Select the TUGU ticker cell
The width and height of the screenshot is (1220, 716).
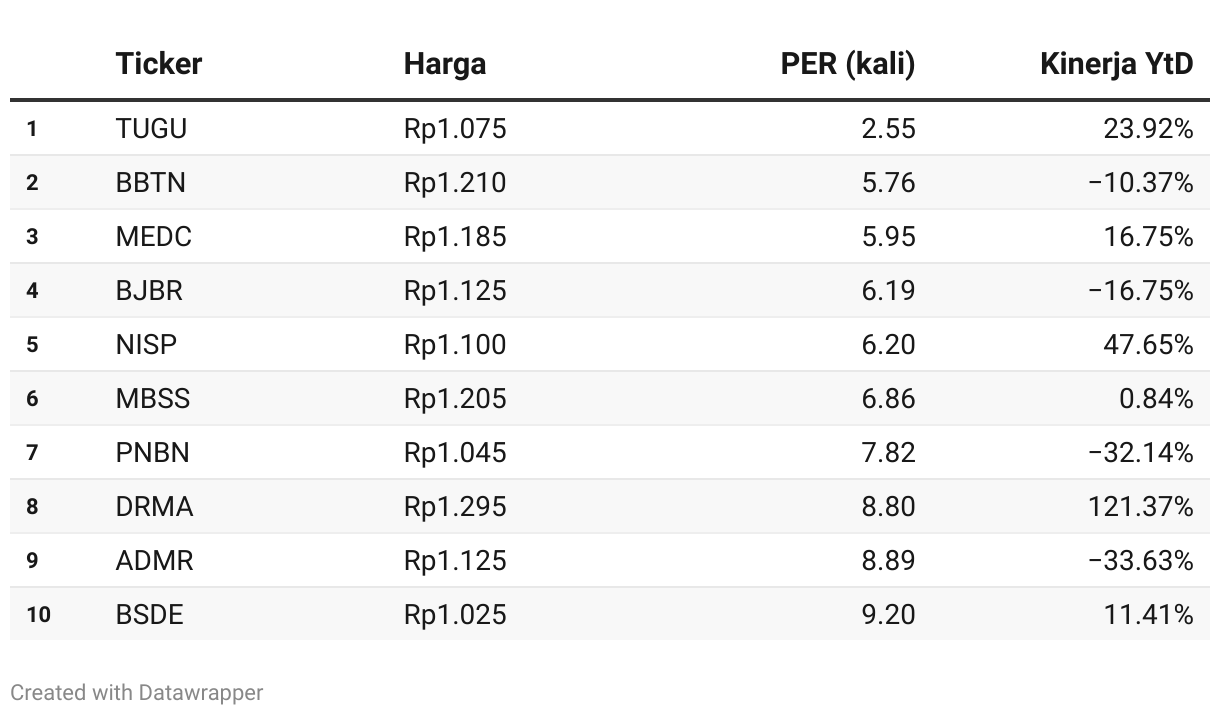click(x=151, y=129)
